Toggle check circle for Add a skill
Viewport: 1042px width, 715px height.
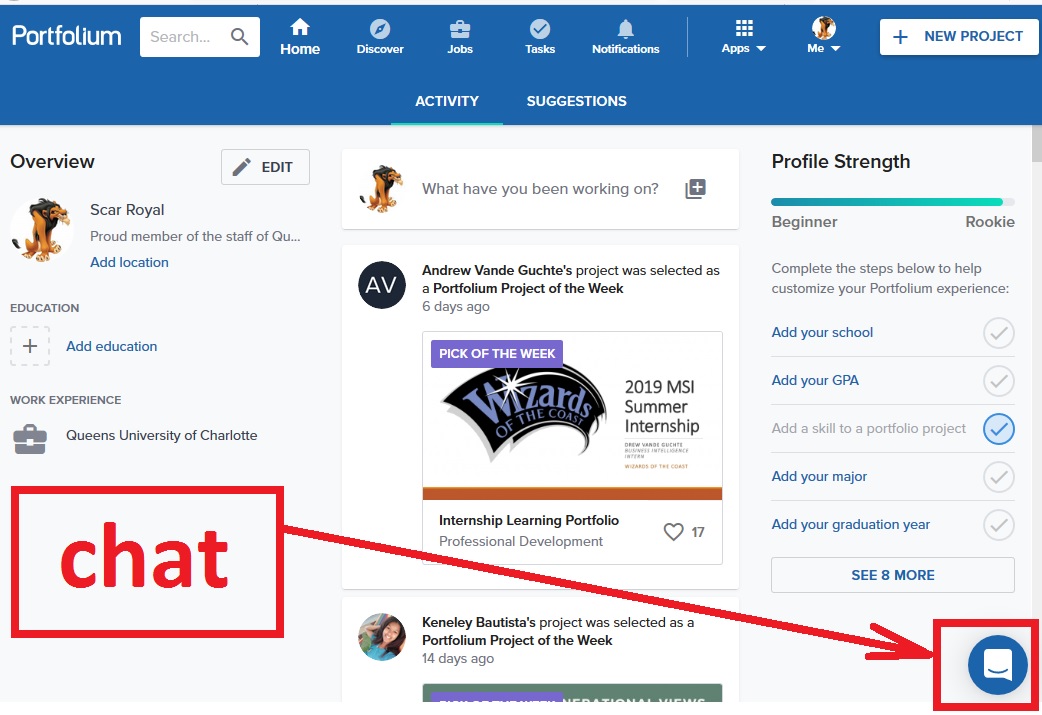[998, 429]
